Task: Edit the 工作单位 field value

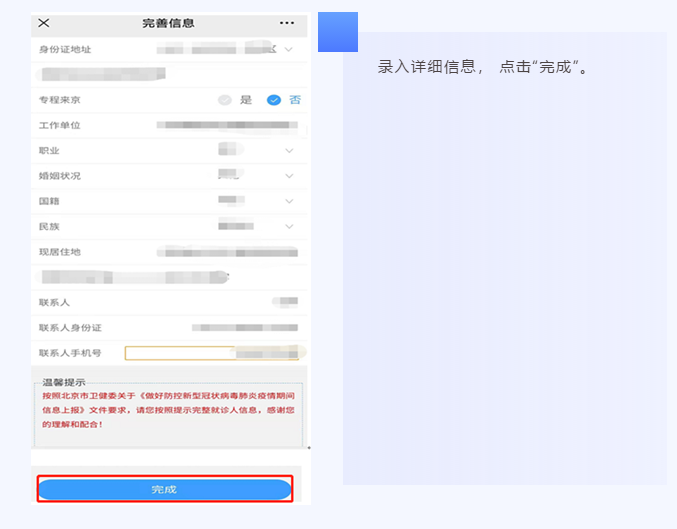Action: (227, 125)
